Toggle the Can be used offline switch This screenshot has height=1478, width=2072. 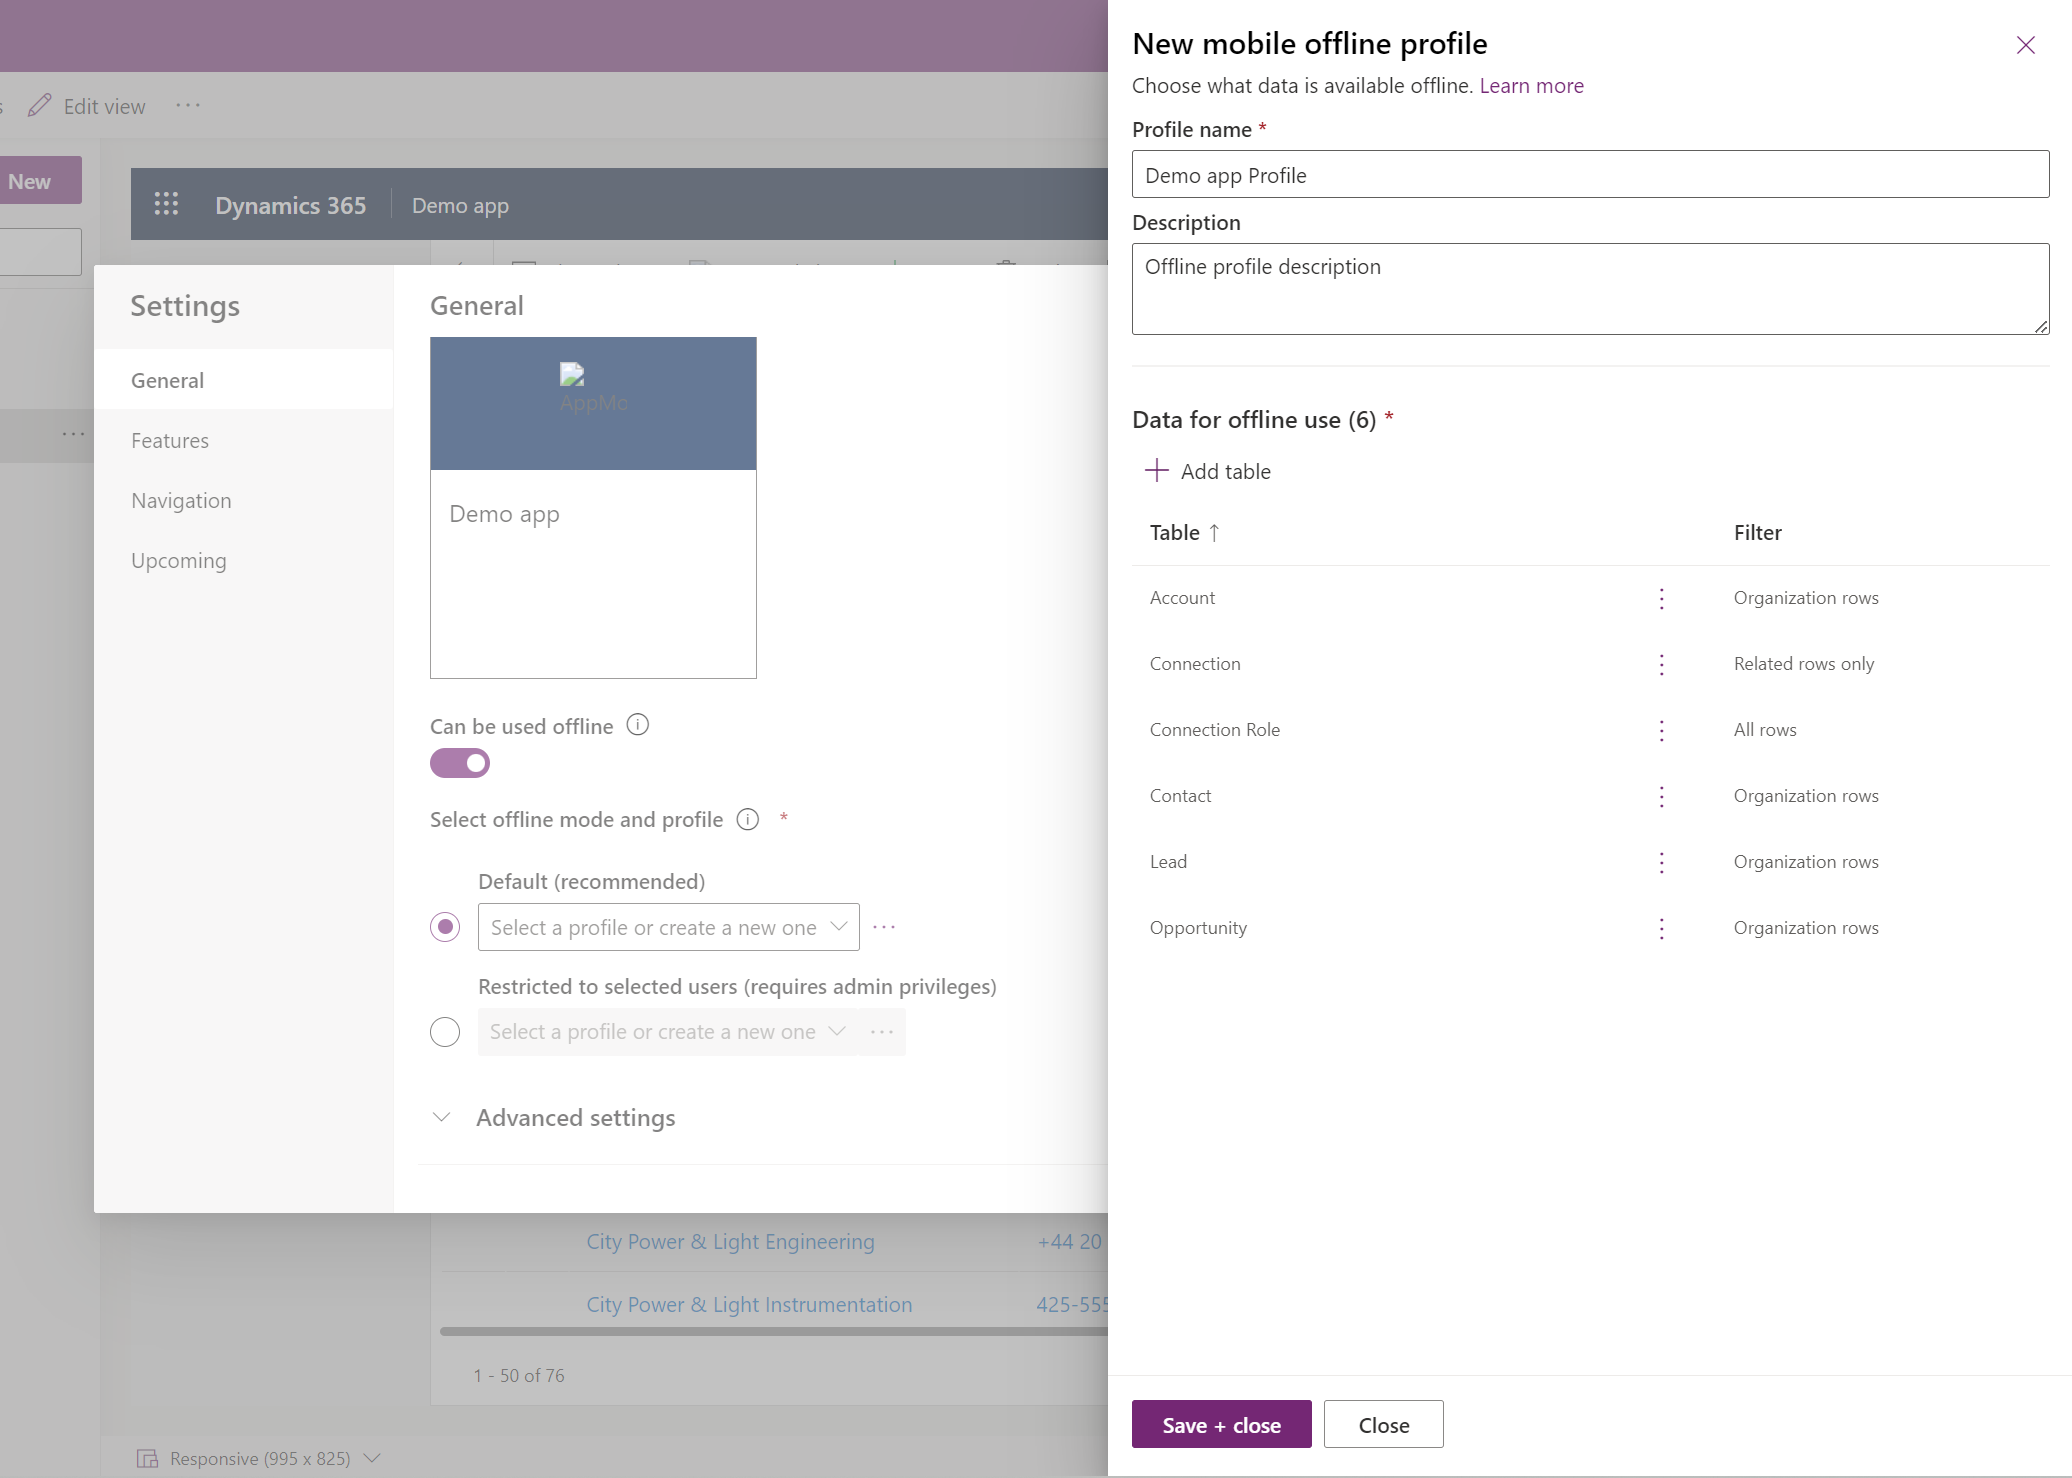[459, 763]
